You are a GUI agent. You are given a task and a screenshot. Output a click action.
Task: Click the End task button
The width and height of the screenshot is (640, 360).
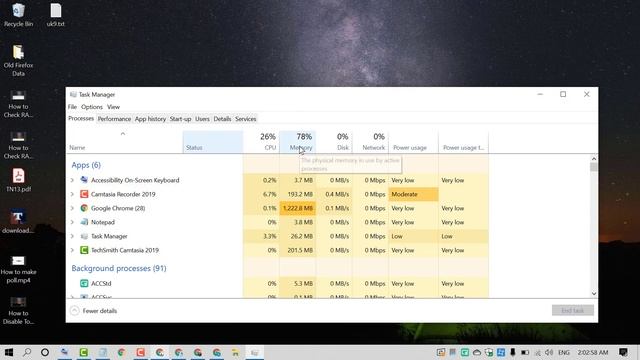point(573,310)
